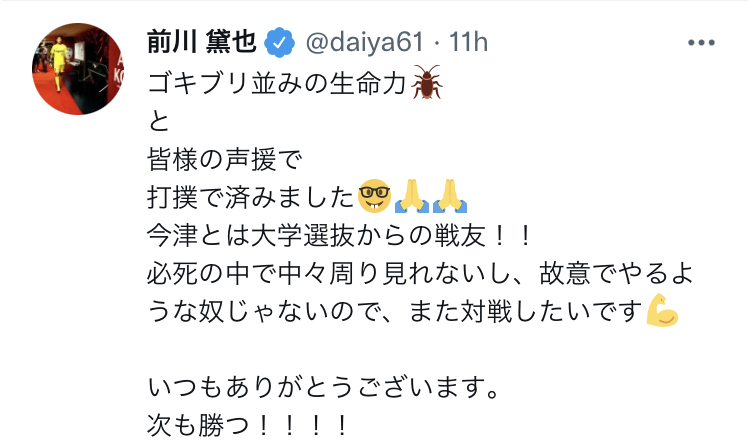Screen dimensions: 750x443
Task: Click the cockroach emoji
Action: click(x=427, y=82)
